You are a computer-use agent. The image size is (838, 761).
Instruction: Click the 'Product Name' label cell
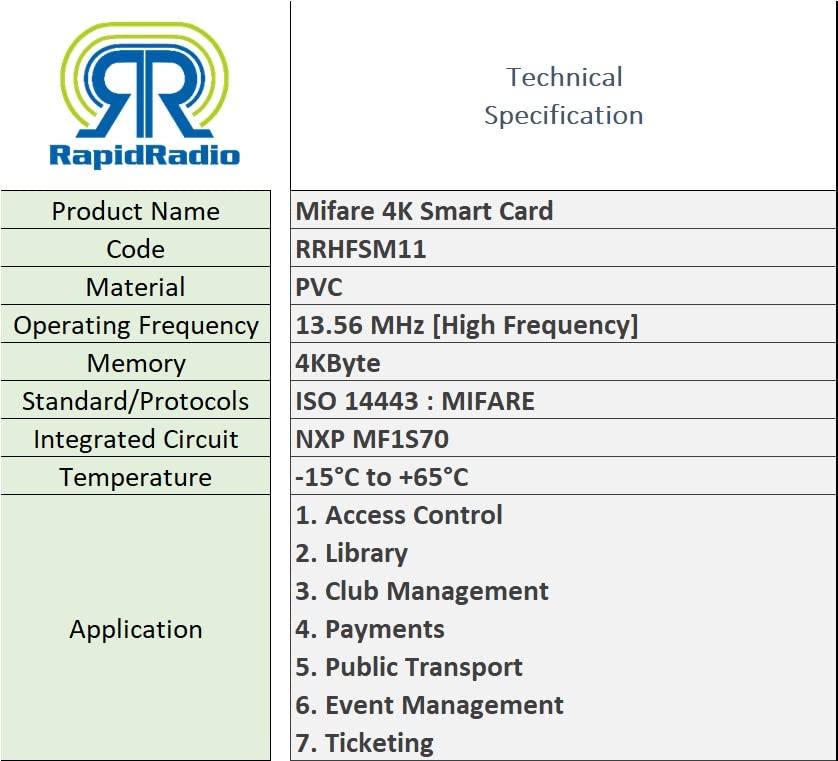136,210
